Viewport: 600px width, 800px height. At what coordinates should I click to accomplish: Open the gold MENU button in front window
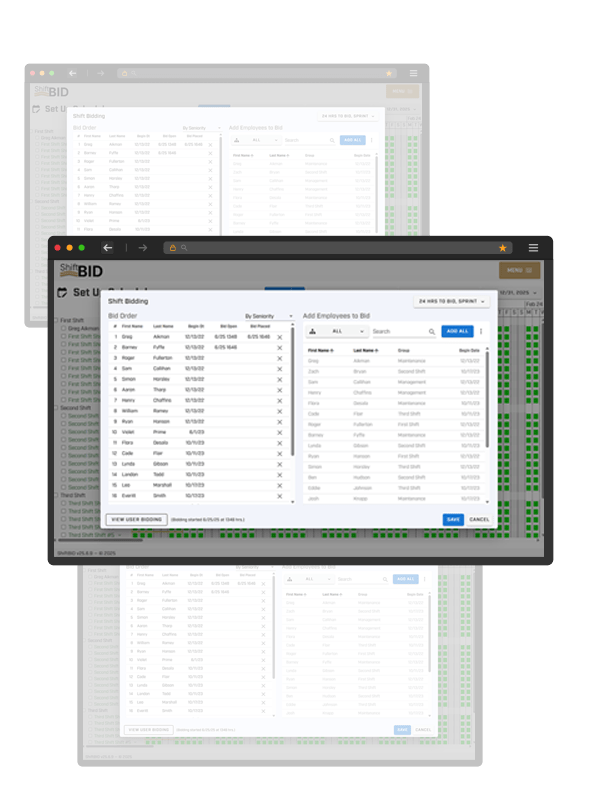pyautogui.click(x=519, y=270)
